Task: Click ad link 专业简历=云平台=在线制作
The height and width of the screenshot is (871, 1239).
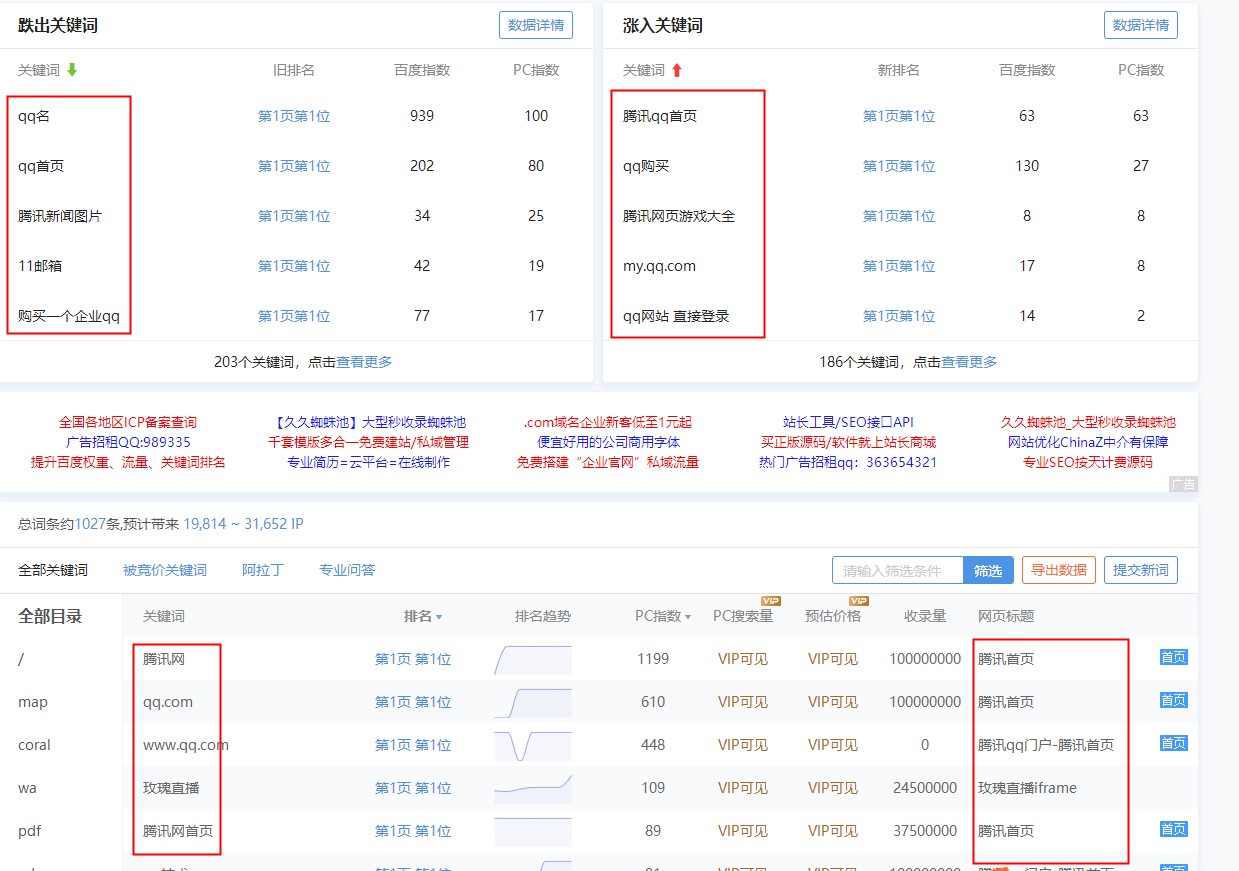Action: (x=369, y=462)
